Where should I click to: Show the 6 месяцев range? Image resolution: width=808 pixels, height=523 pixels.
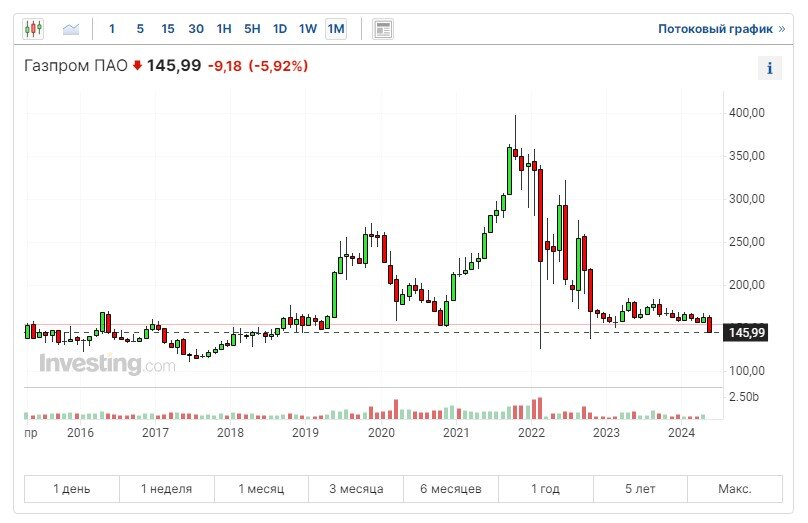(451, 488)
